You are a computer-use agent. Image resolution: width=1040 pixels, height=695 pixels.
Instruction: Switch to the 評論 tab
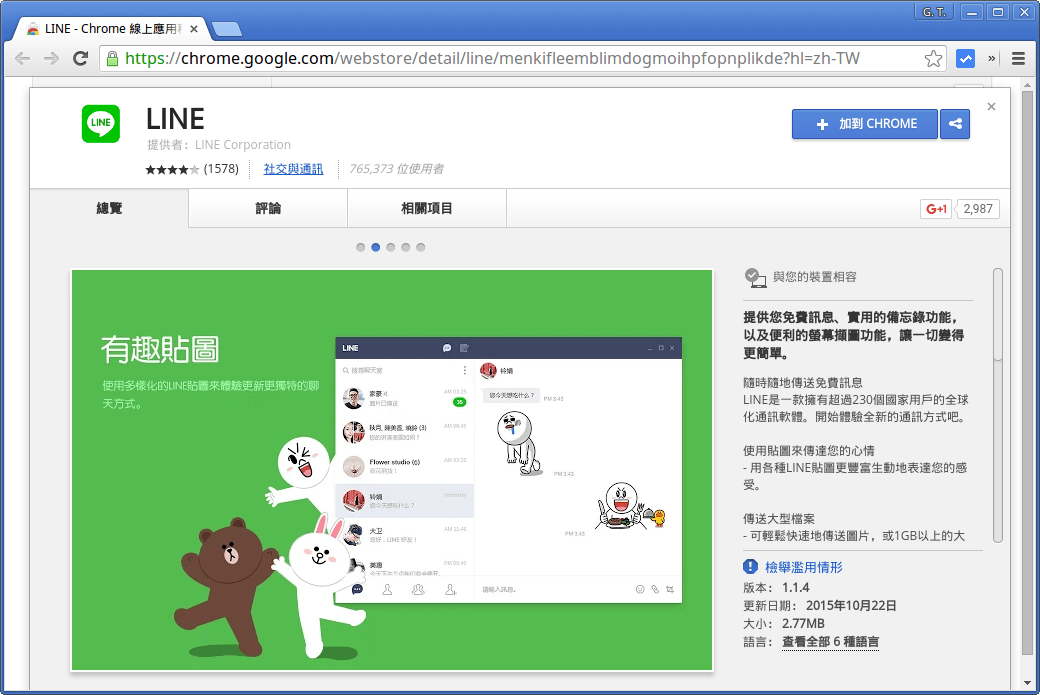coord(267,208)
